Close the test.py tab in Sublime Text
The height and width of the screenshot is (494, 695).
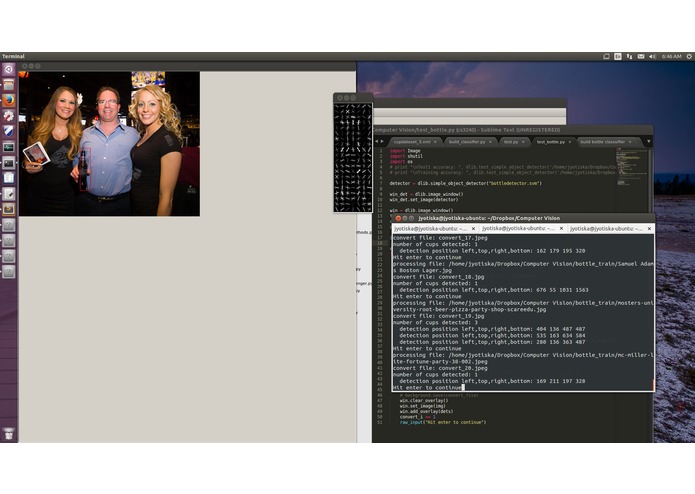tap(523, 142)
